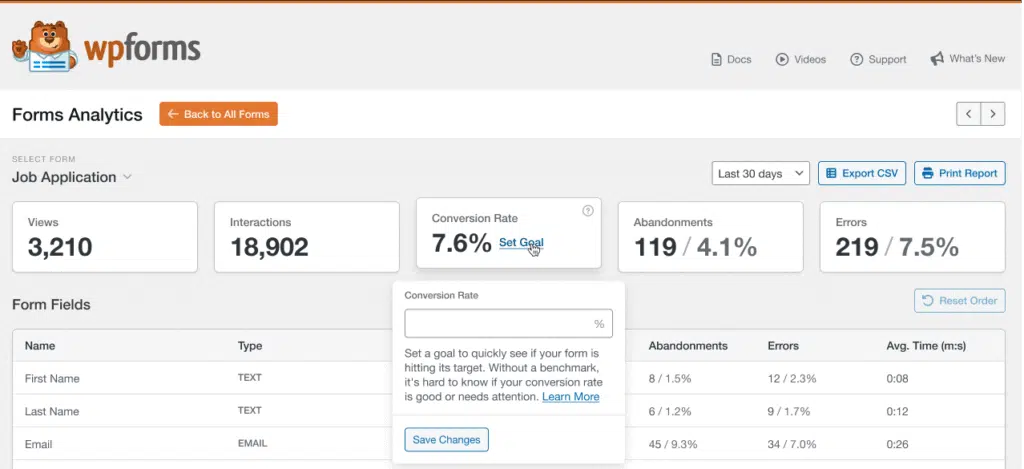Select the First Name field row

click(x=509, y=378)
